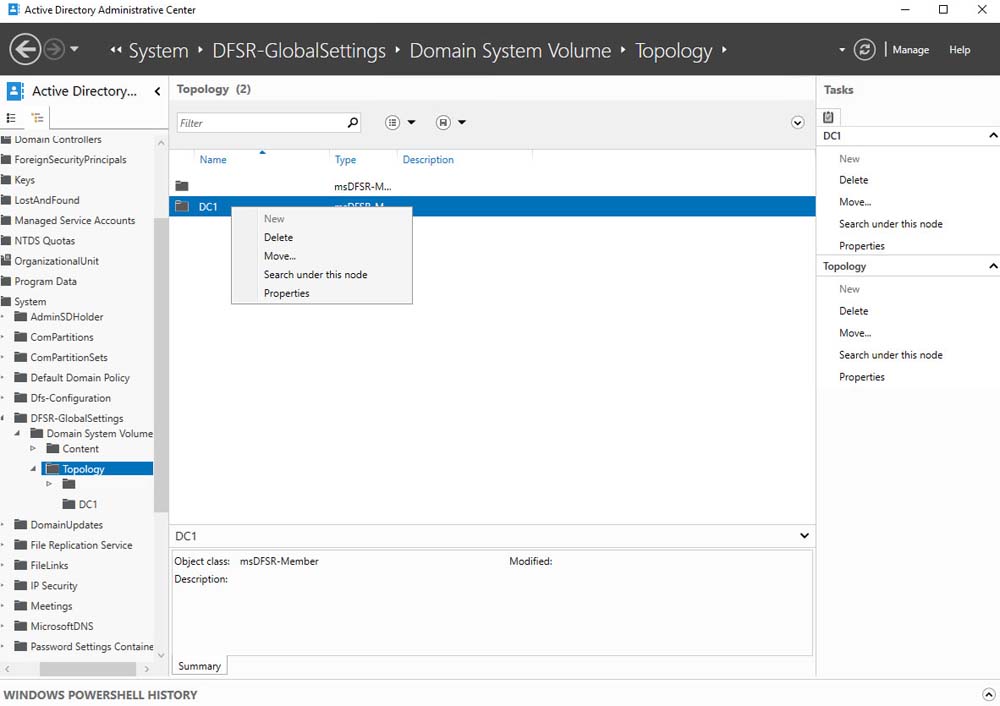Open the Tasks clipboard tab icon
1000x706 pixels.
click(830, 117)
